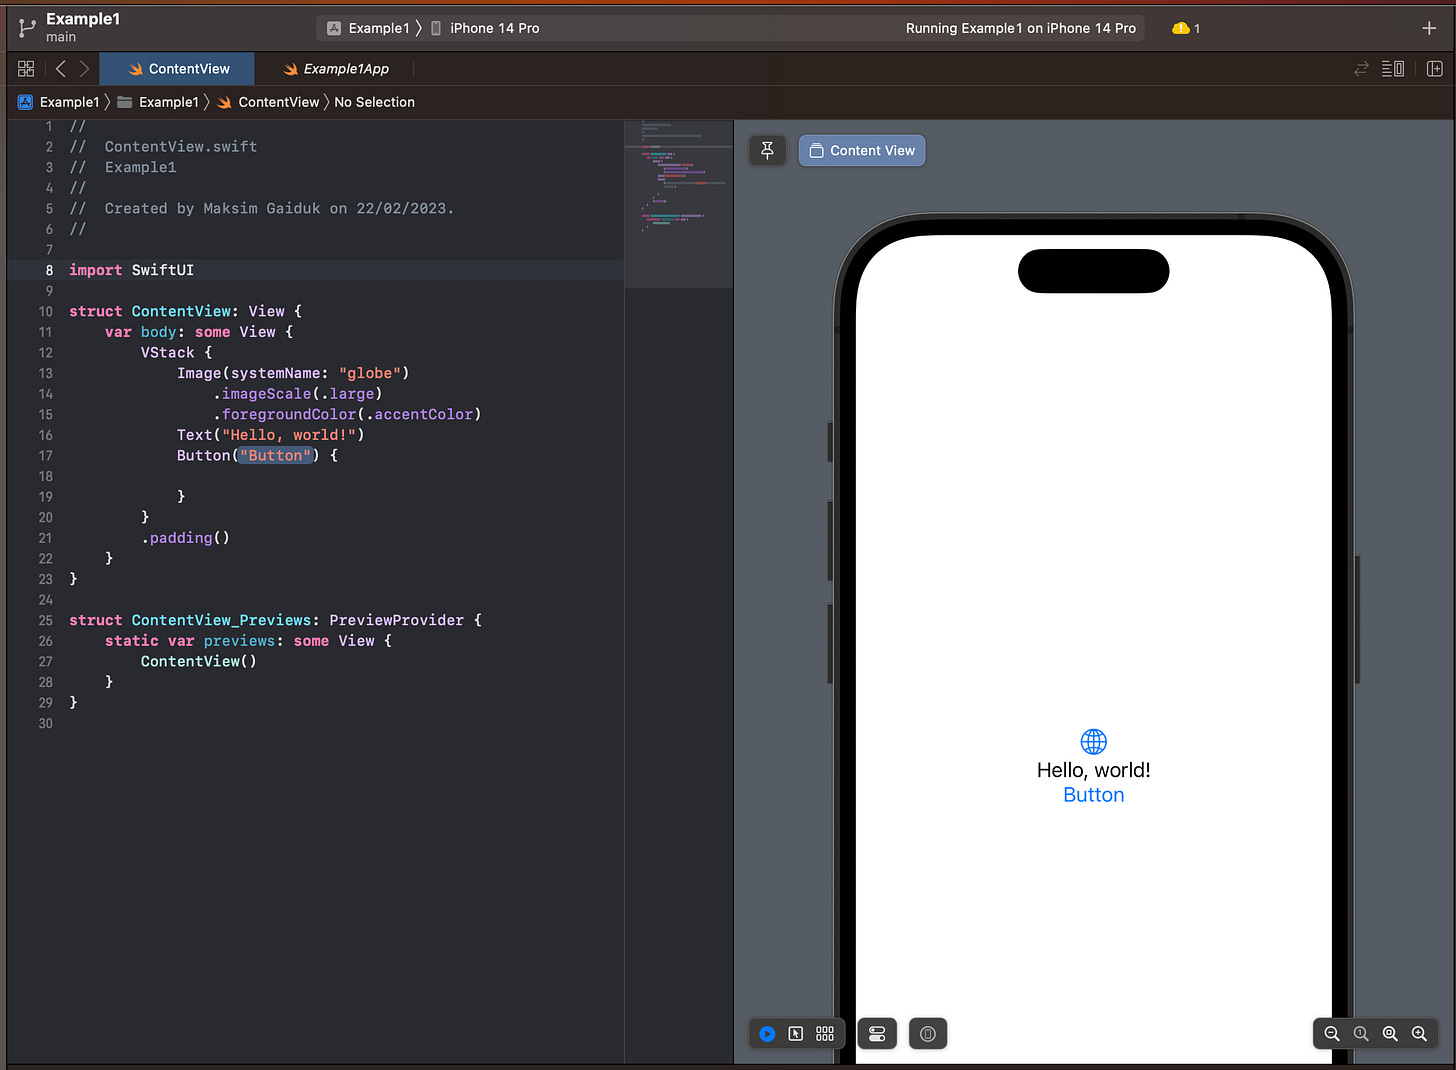The height and width of the screenshot is (1070, 1456).
Task: Open the Example1 folder breadcrumb
Action: 158,102
